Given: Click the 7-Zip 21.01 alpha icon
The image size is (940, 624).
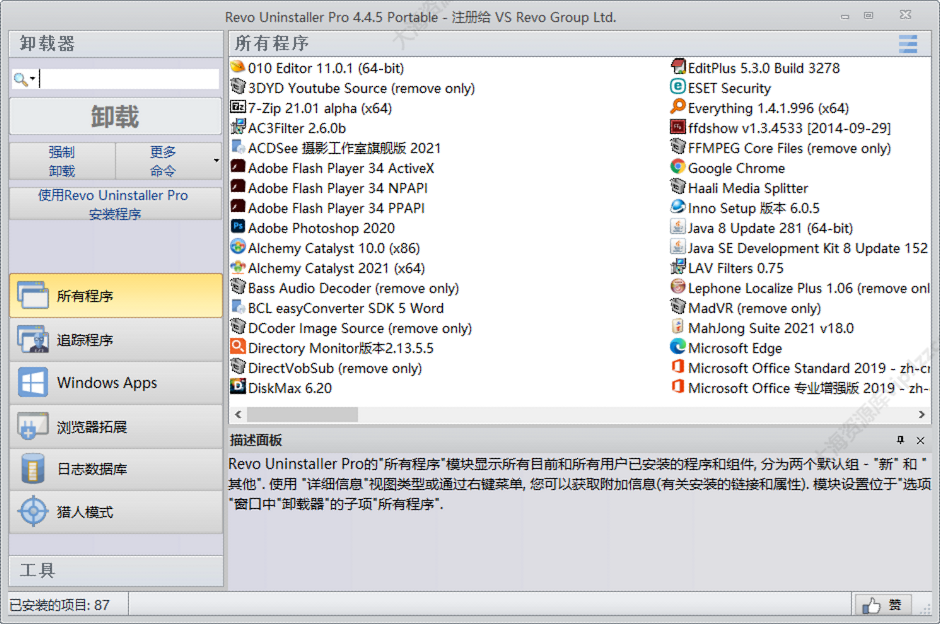Looking at the screenshot, I should point(238,107).
